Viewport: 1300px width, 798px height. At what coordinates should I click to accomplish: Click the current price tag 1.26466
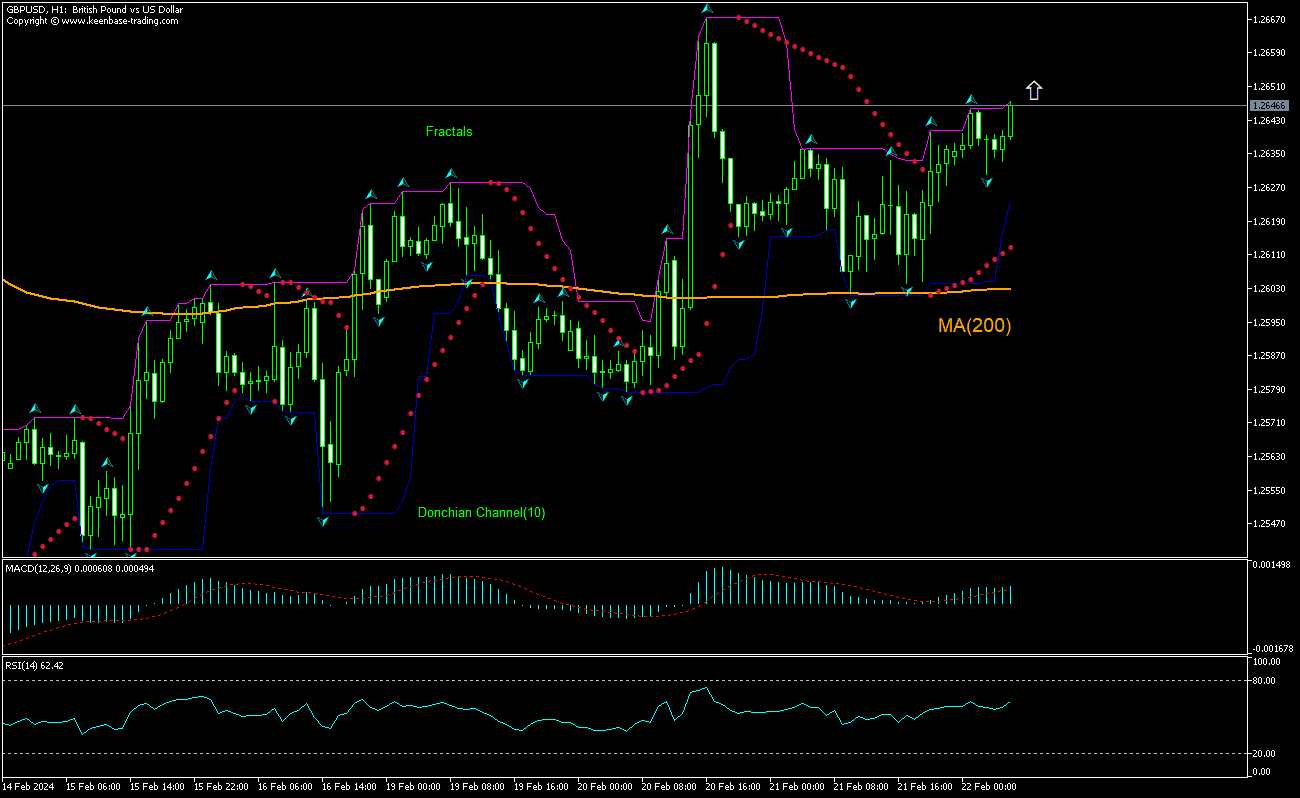coord(1268,105)
